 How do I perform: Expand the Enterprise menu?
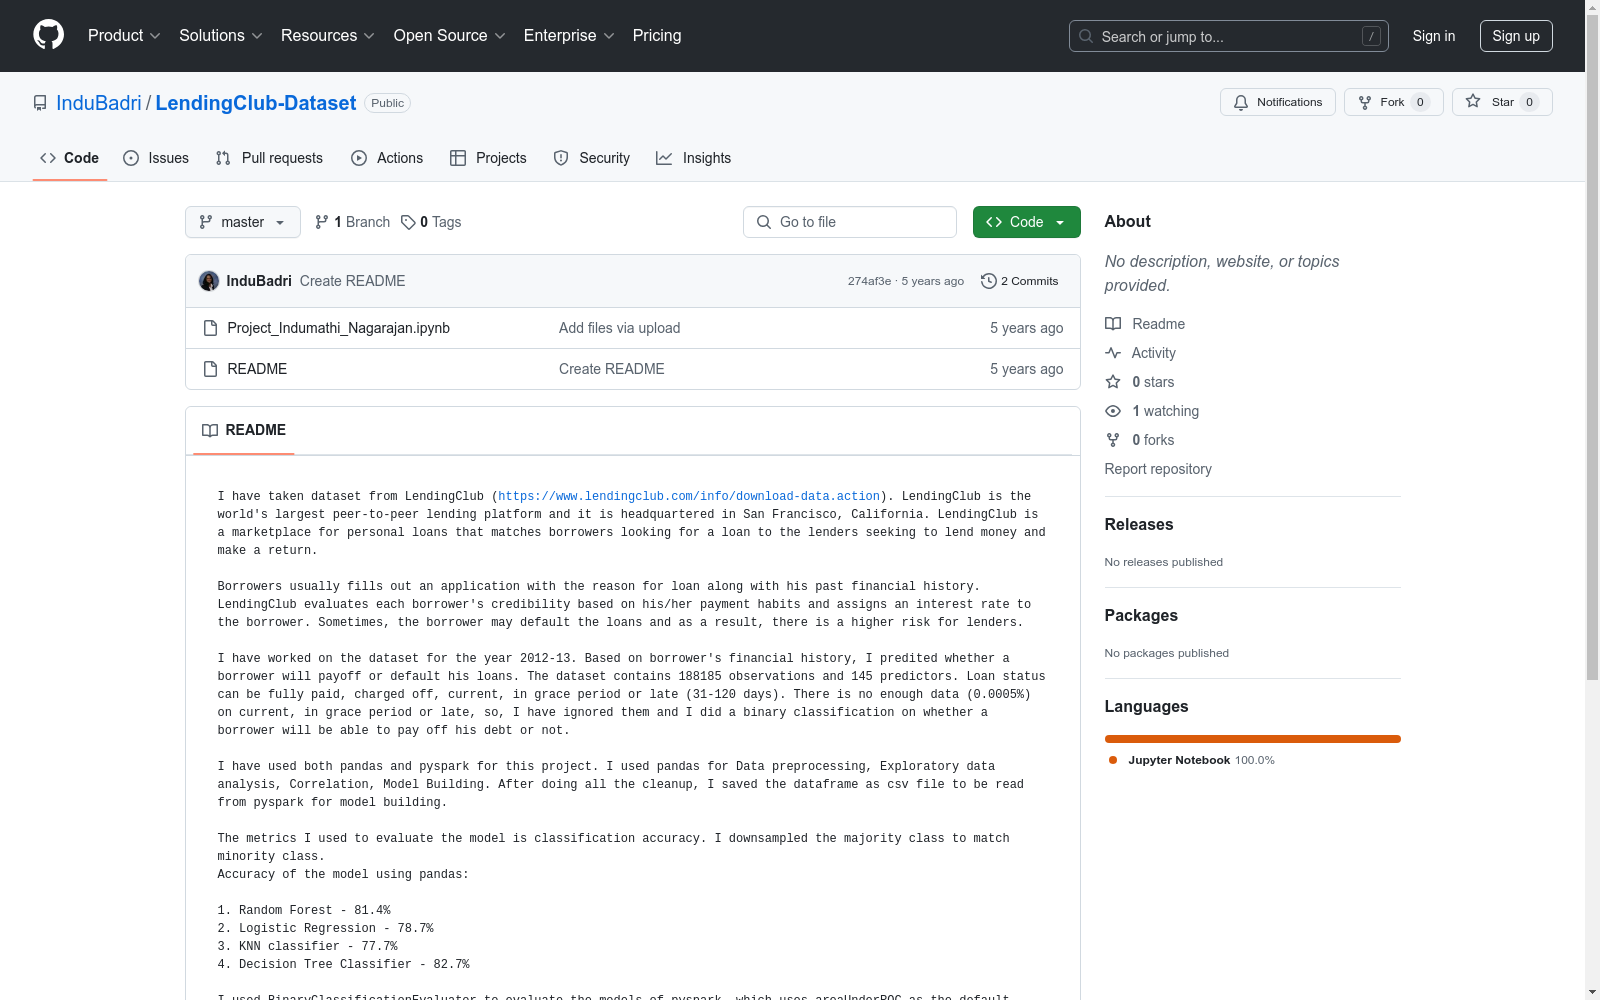[x=569, y=35]
